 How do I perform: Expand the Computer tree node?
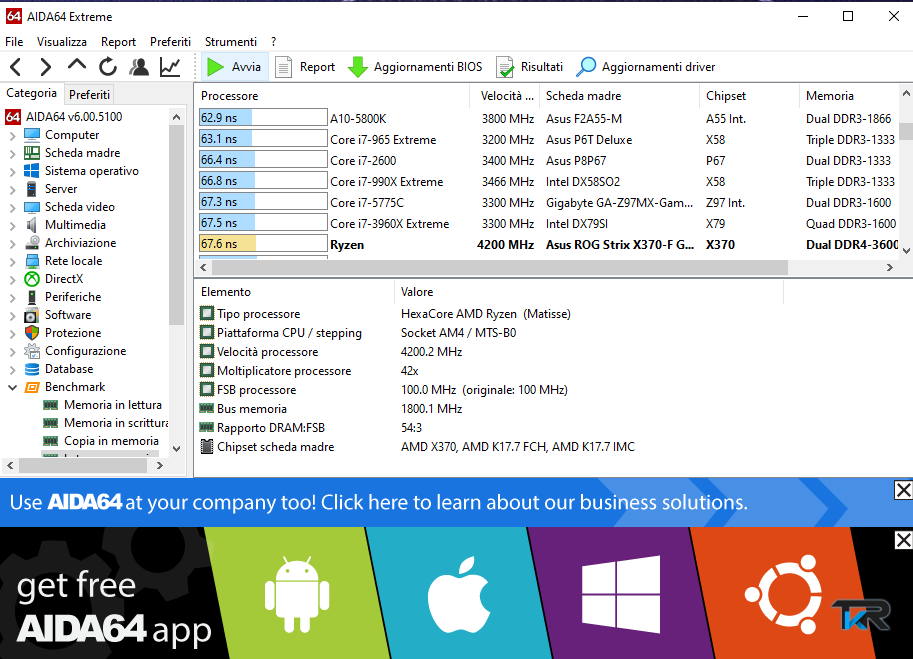click(12, 136)
